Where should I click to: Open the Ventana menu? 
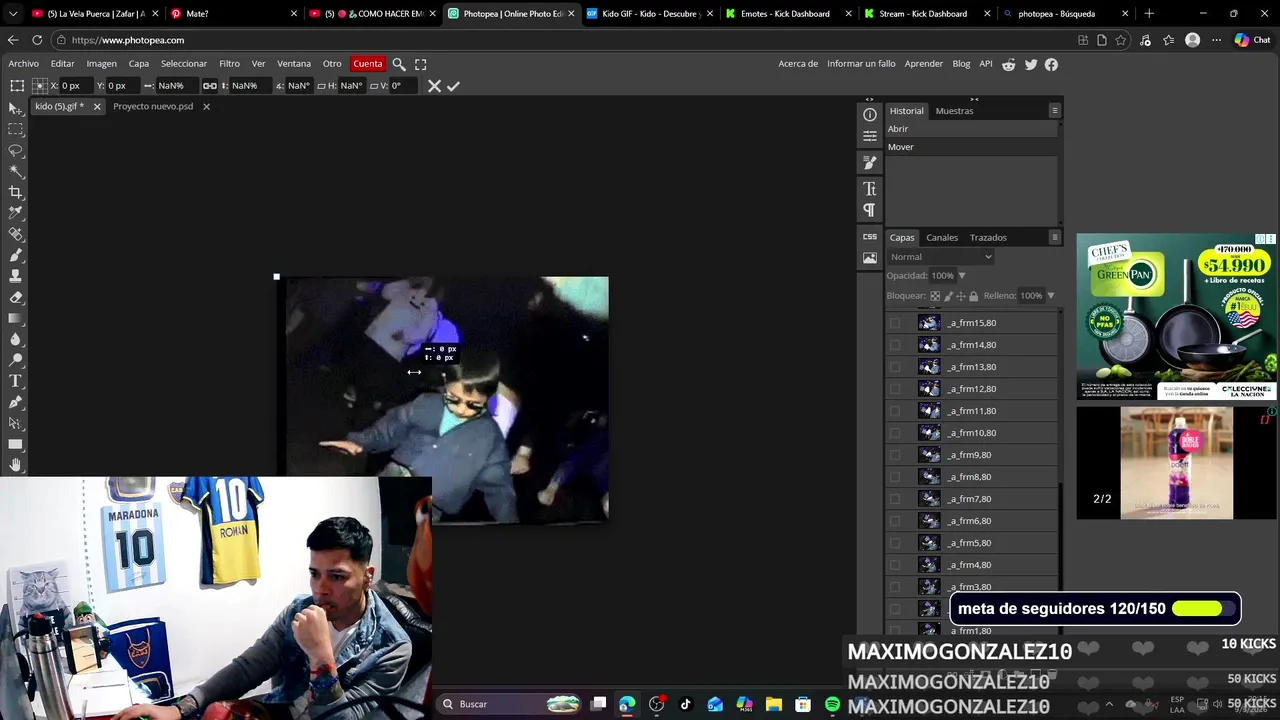click(x=294, y=64)
